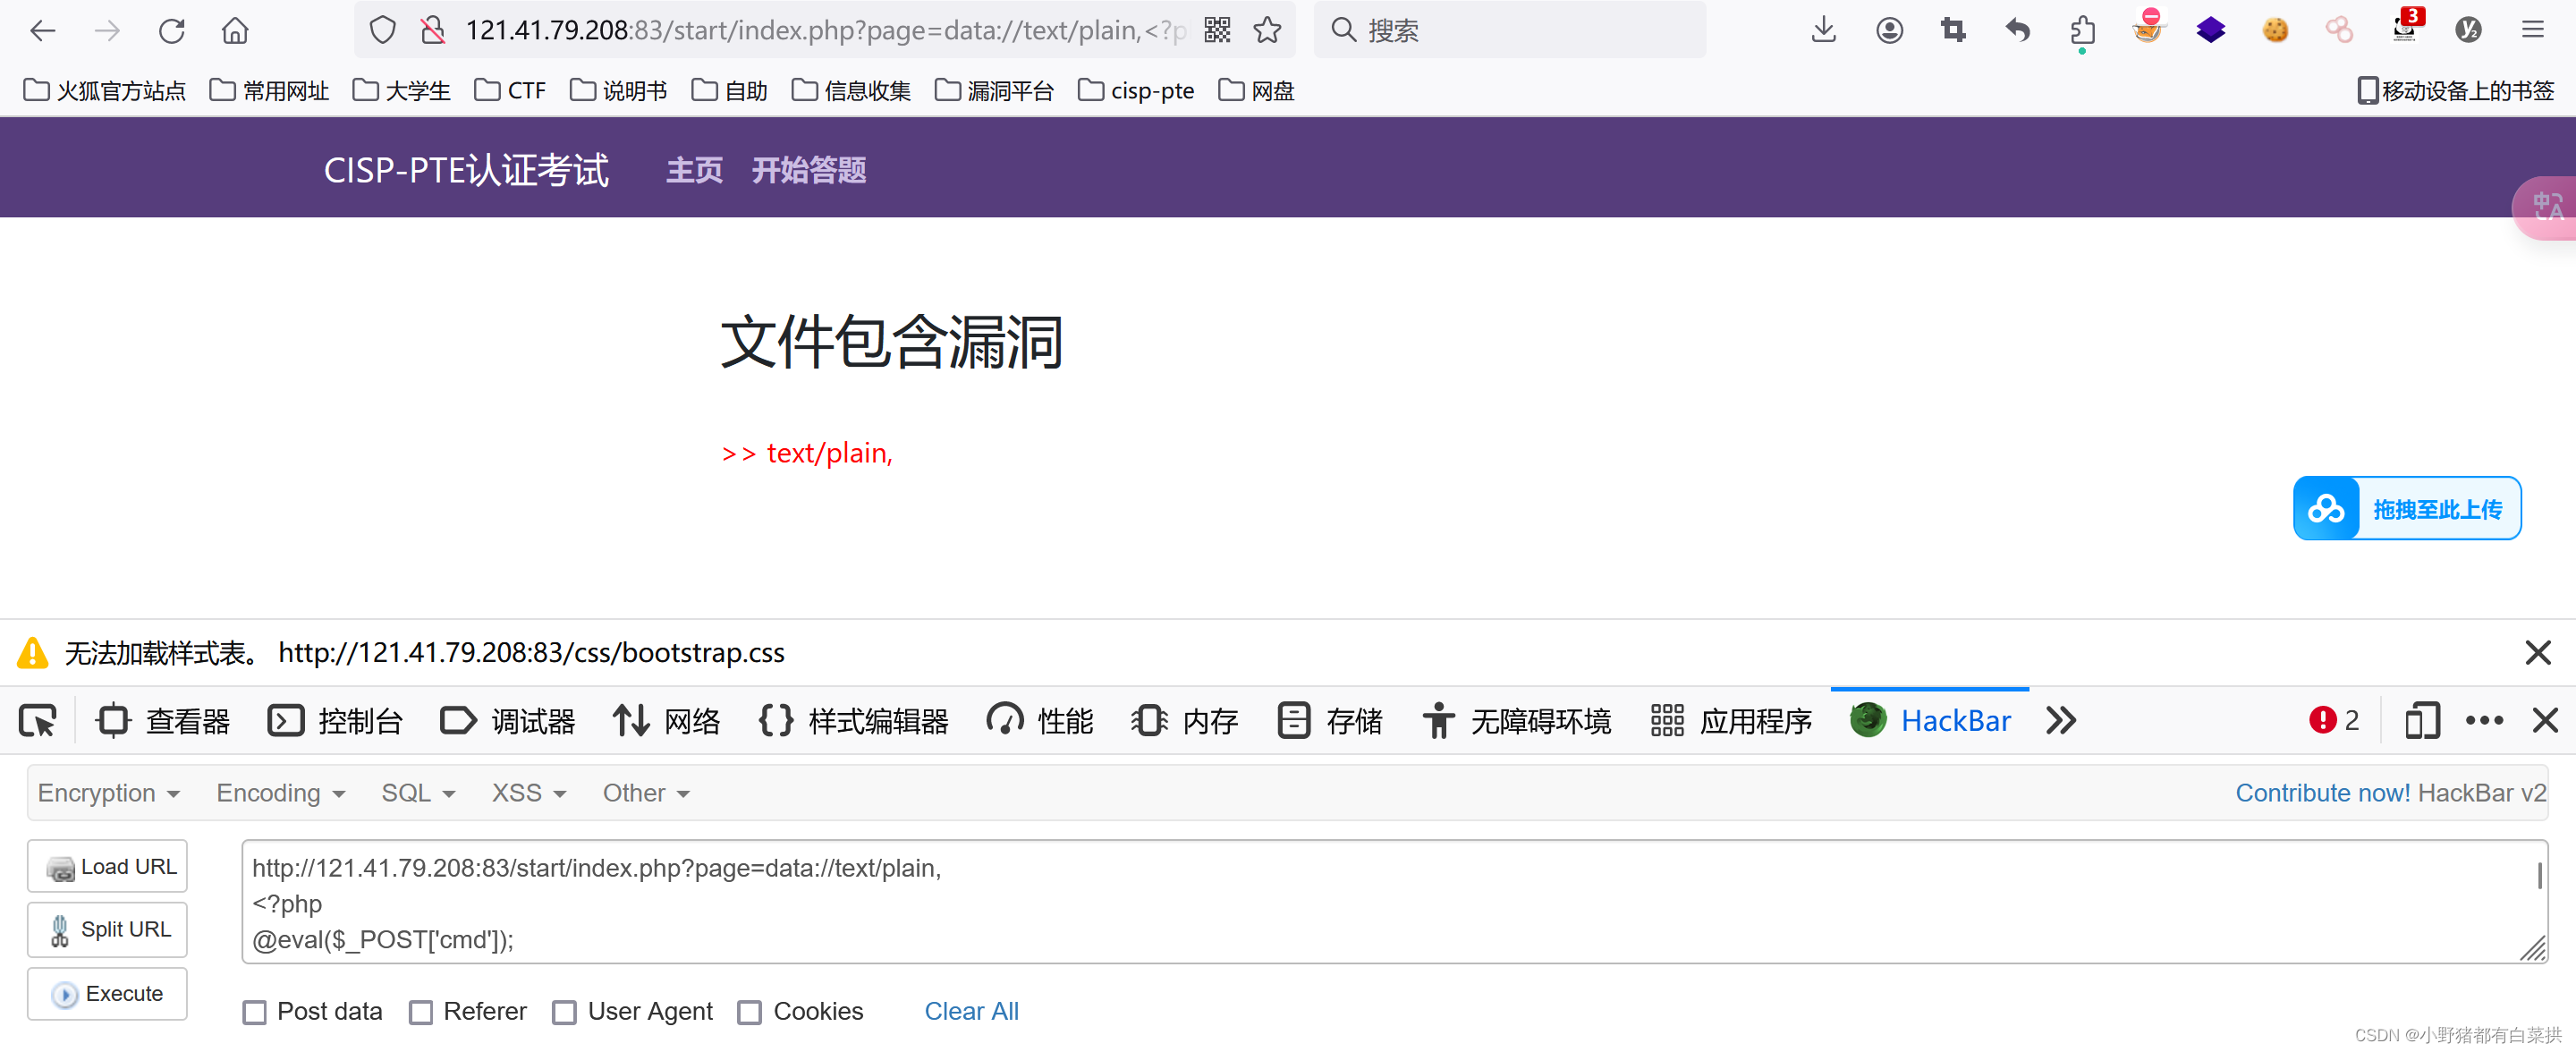This screenshot has height=1052, width=2576.
Task: Enable the Post data checkbox
Action: tap(255, 1012)
